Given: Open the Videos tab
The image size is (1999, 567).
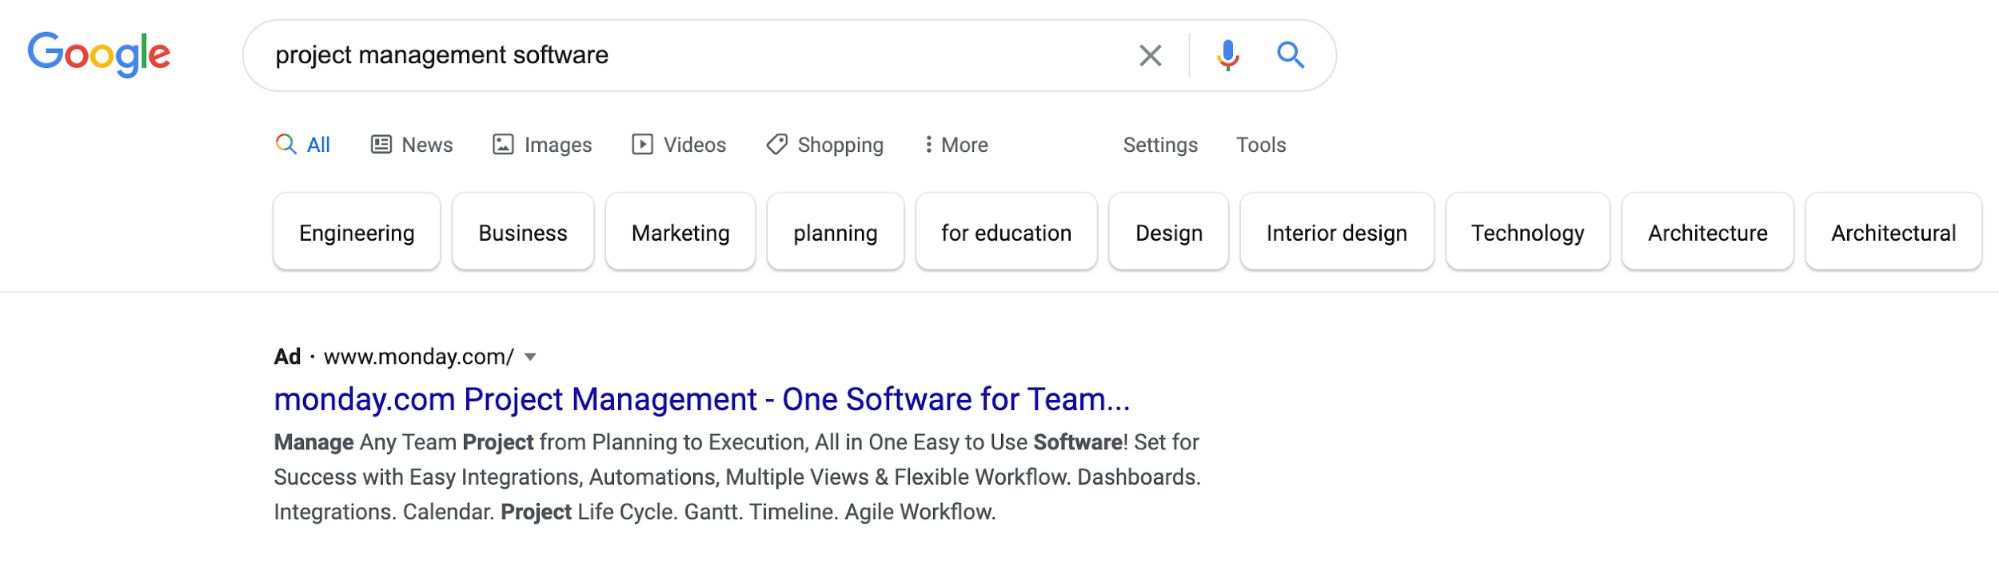Looking at the screenshot, I should click(x=679, y=145).
